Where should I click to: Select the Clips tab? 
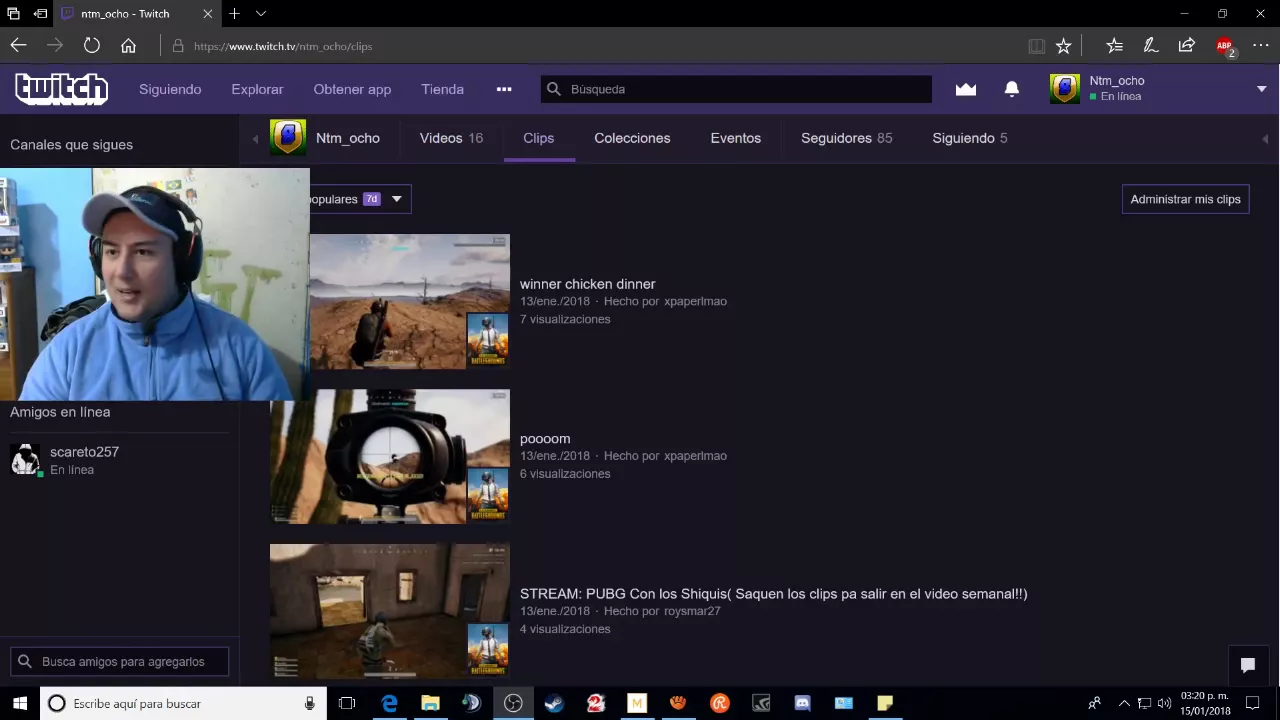[x=538, y=138]
